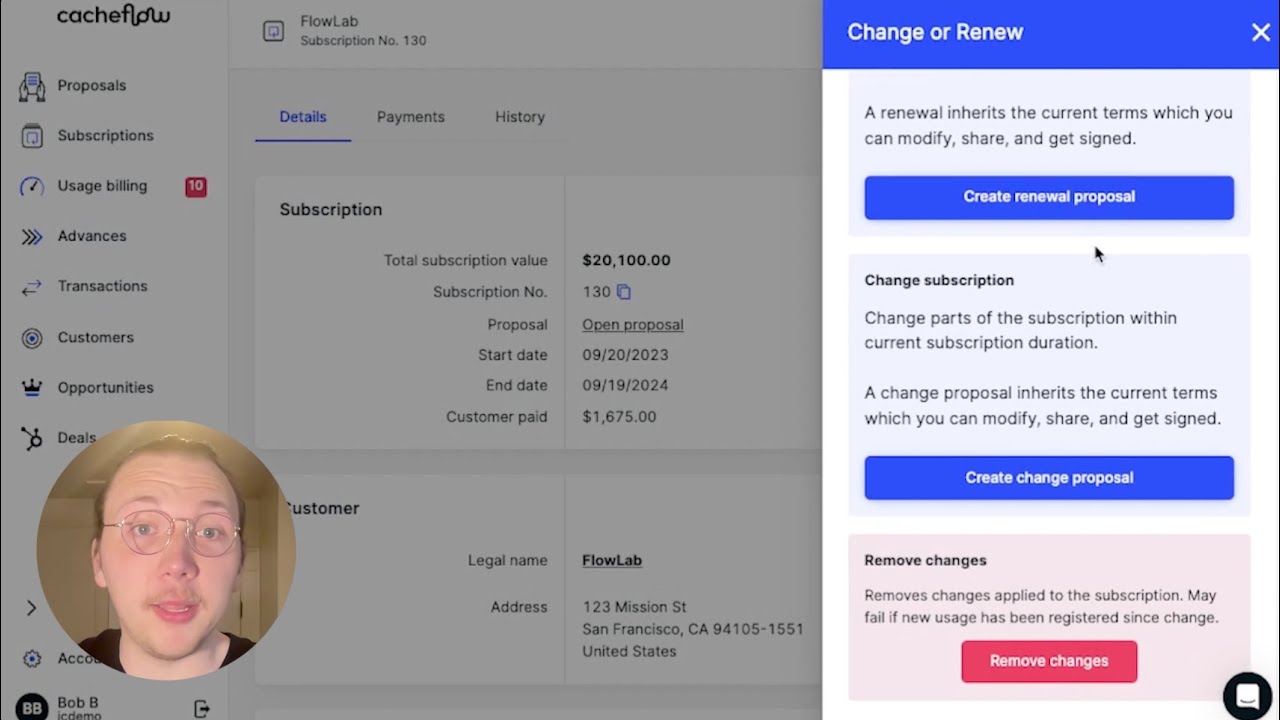Open Usage billing gauge icon

pos(32,186)
